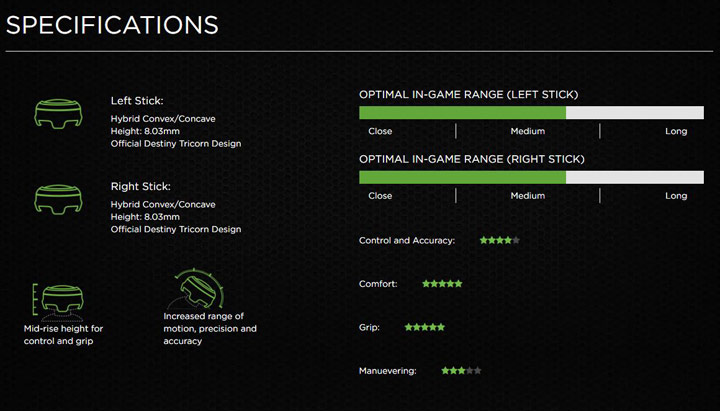
Task: Click the Right Stick thumbstick icon
Action: coord(55,198)
